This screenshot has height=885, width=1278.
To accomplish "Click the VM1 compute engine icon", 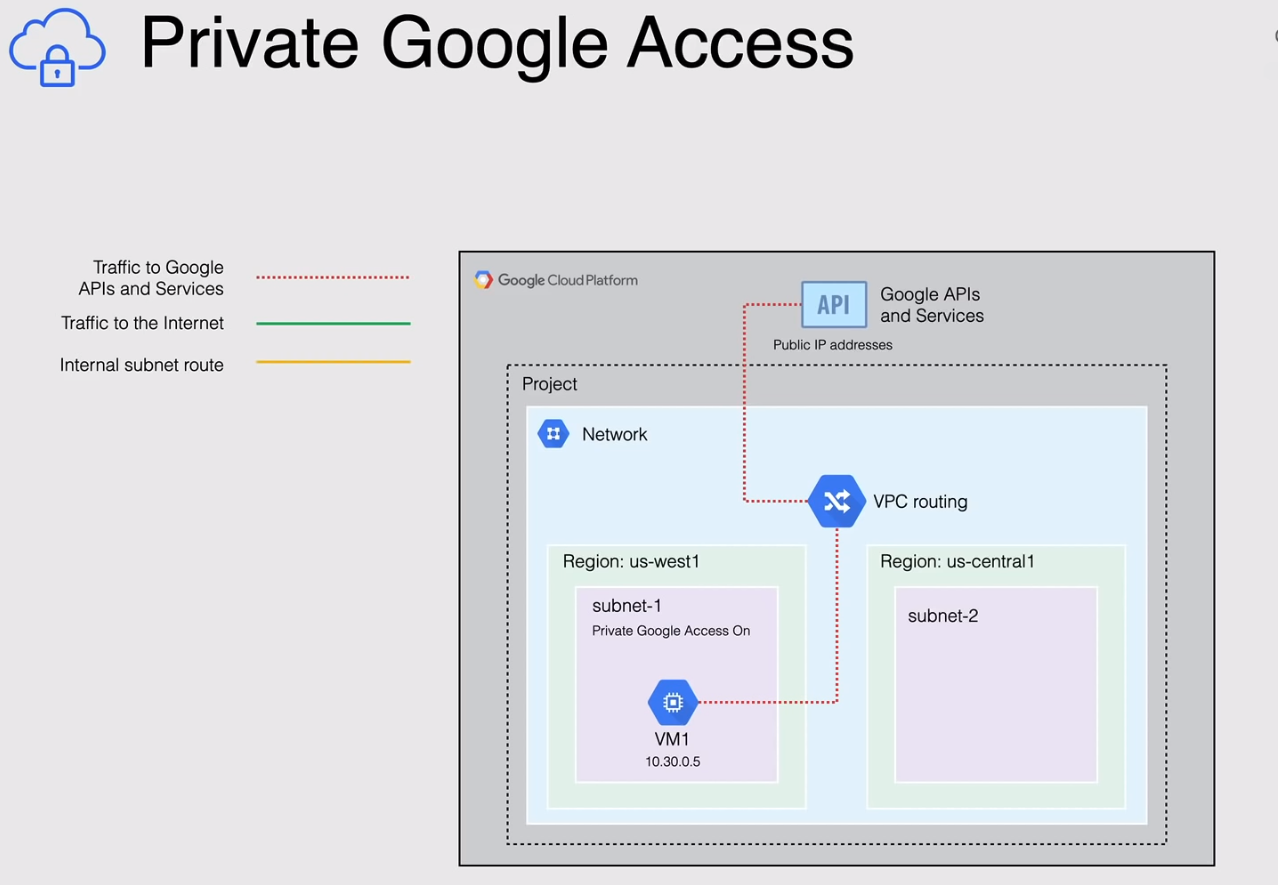I will point(673,703).
